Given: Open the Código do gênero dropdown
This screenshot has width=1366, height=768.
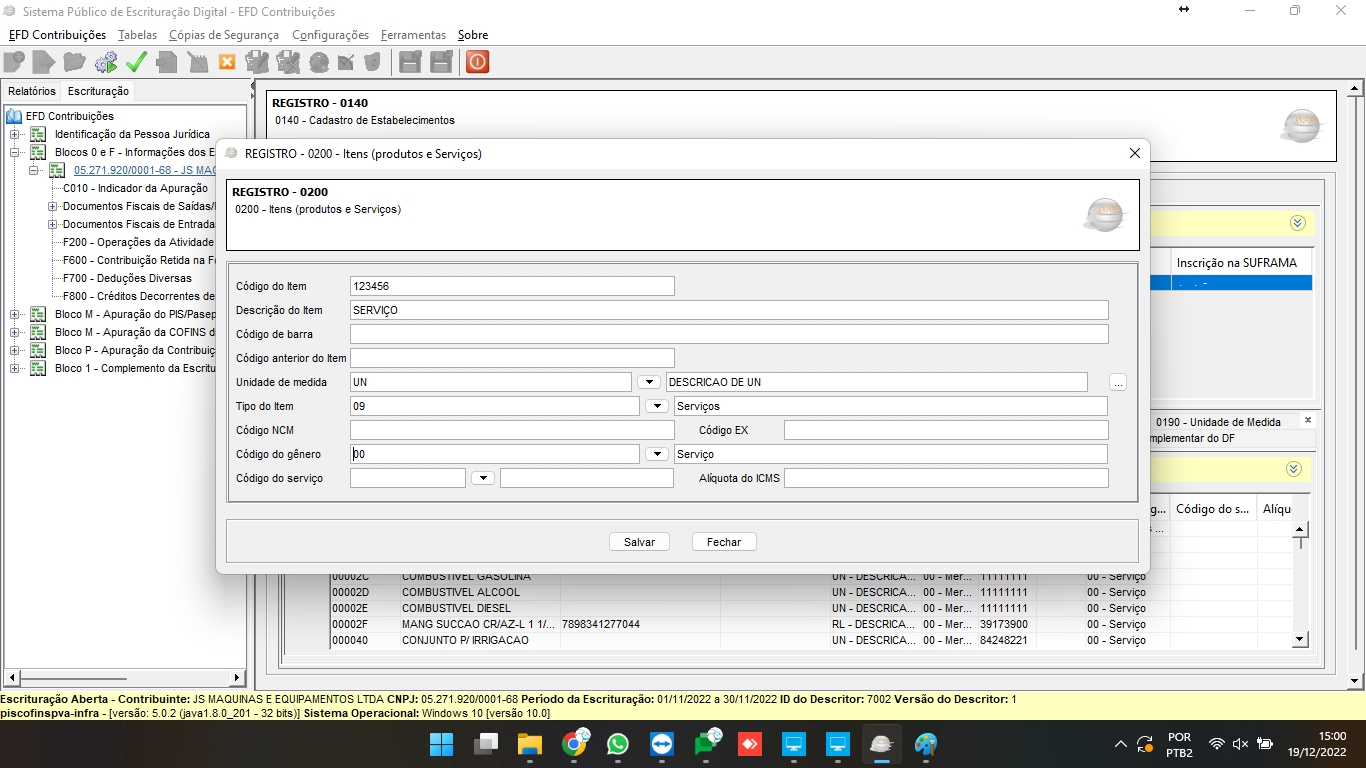Looking at the screenshot, I should pyautogui.click(x=657, y=455).
